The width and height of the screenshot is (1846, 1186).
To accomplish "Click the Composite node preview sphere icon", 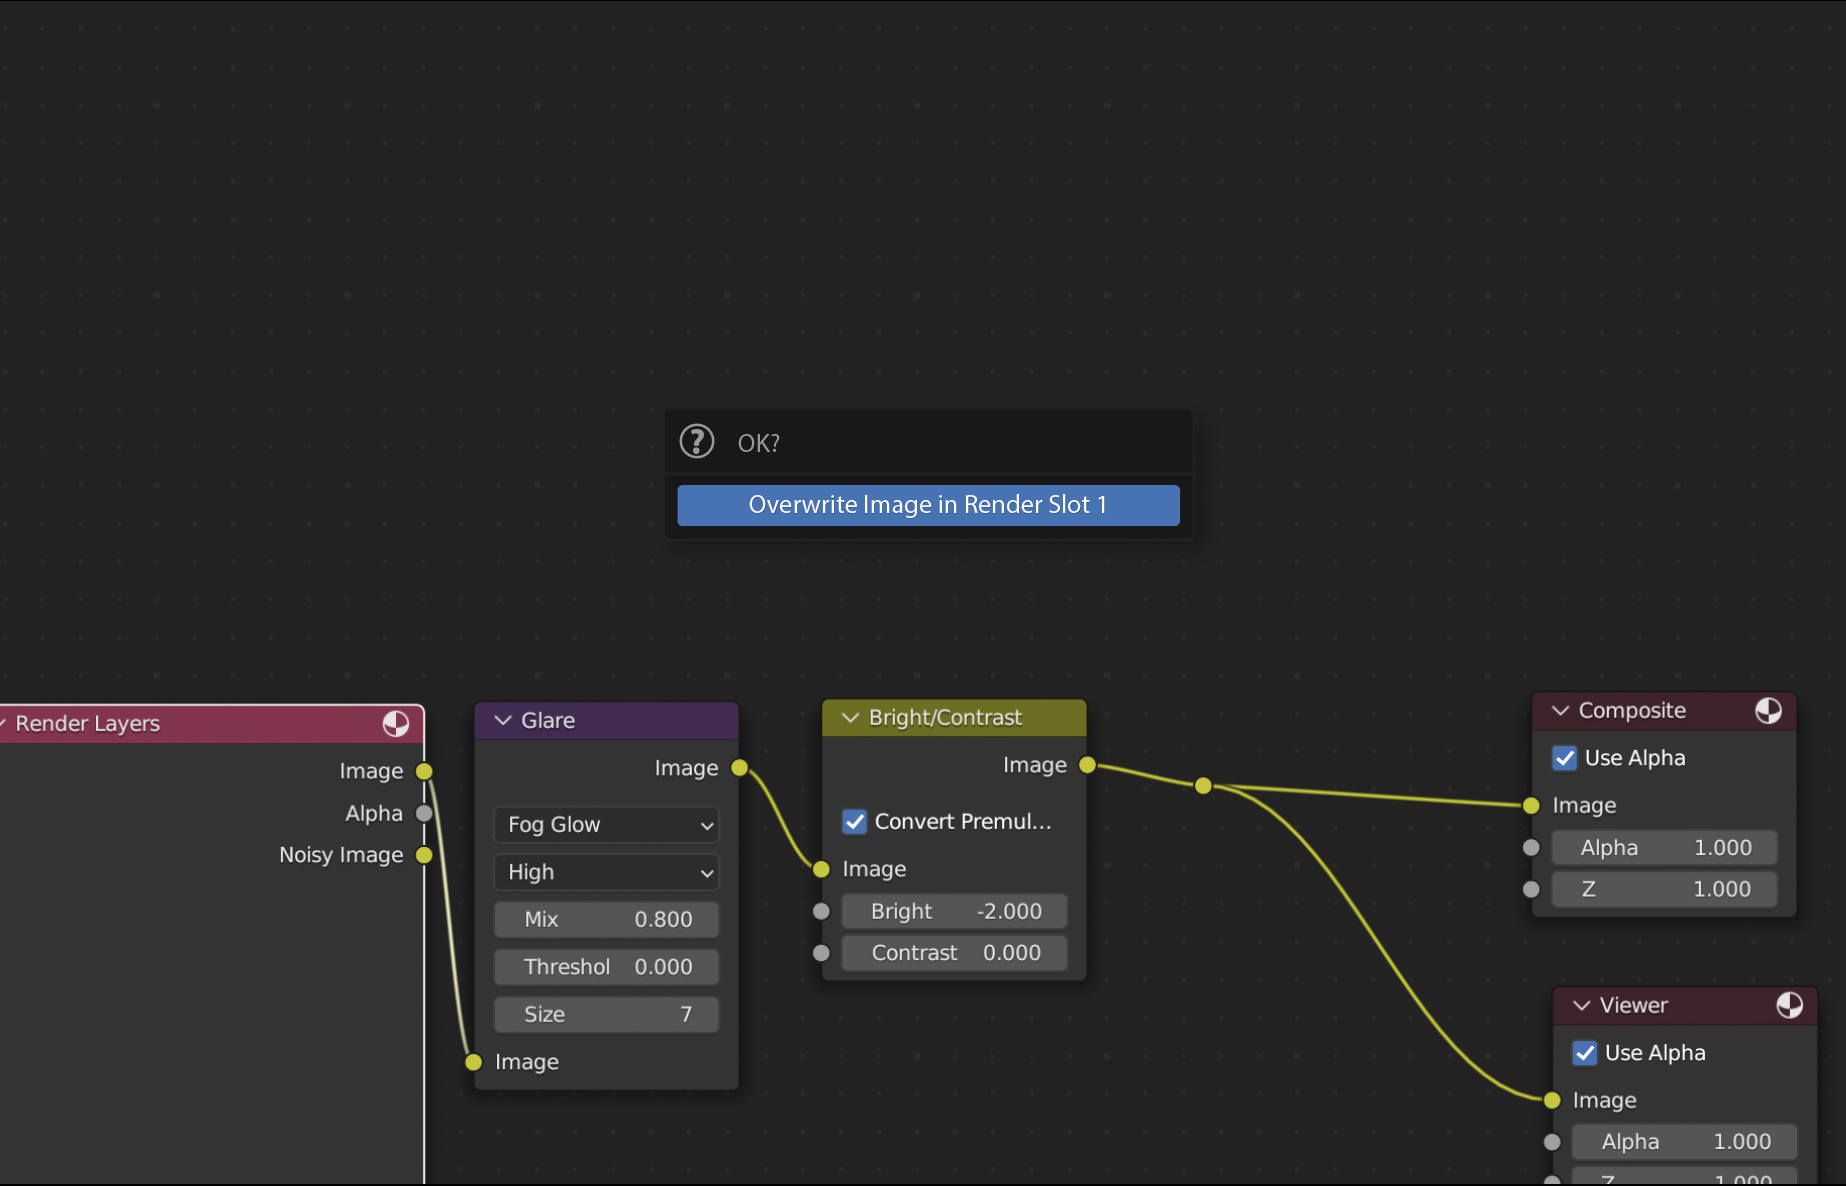I will click(x=1768, y=711).
